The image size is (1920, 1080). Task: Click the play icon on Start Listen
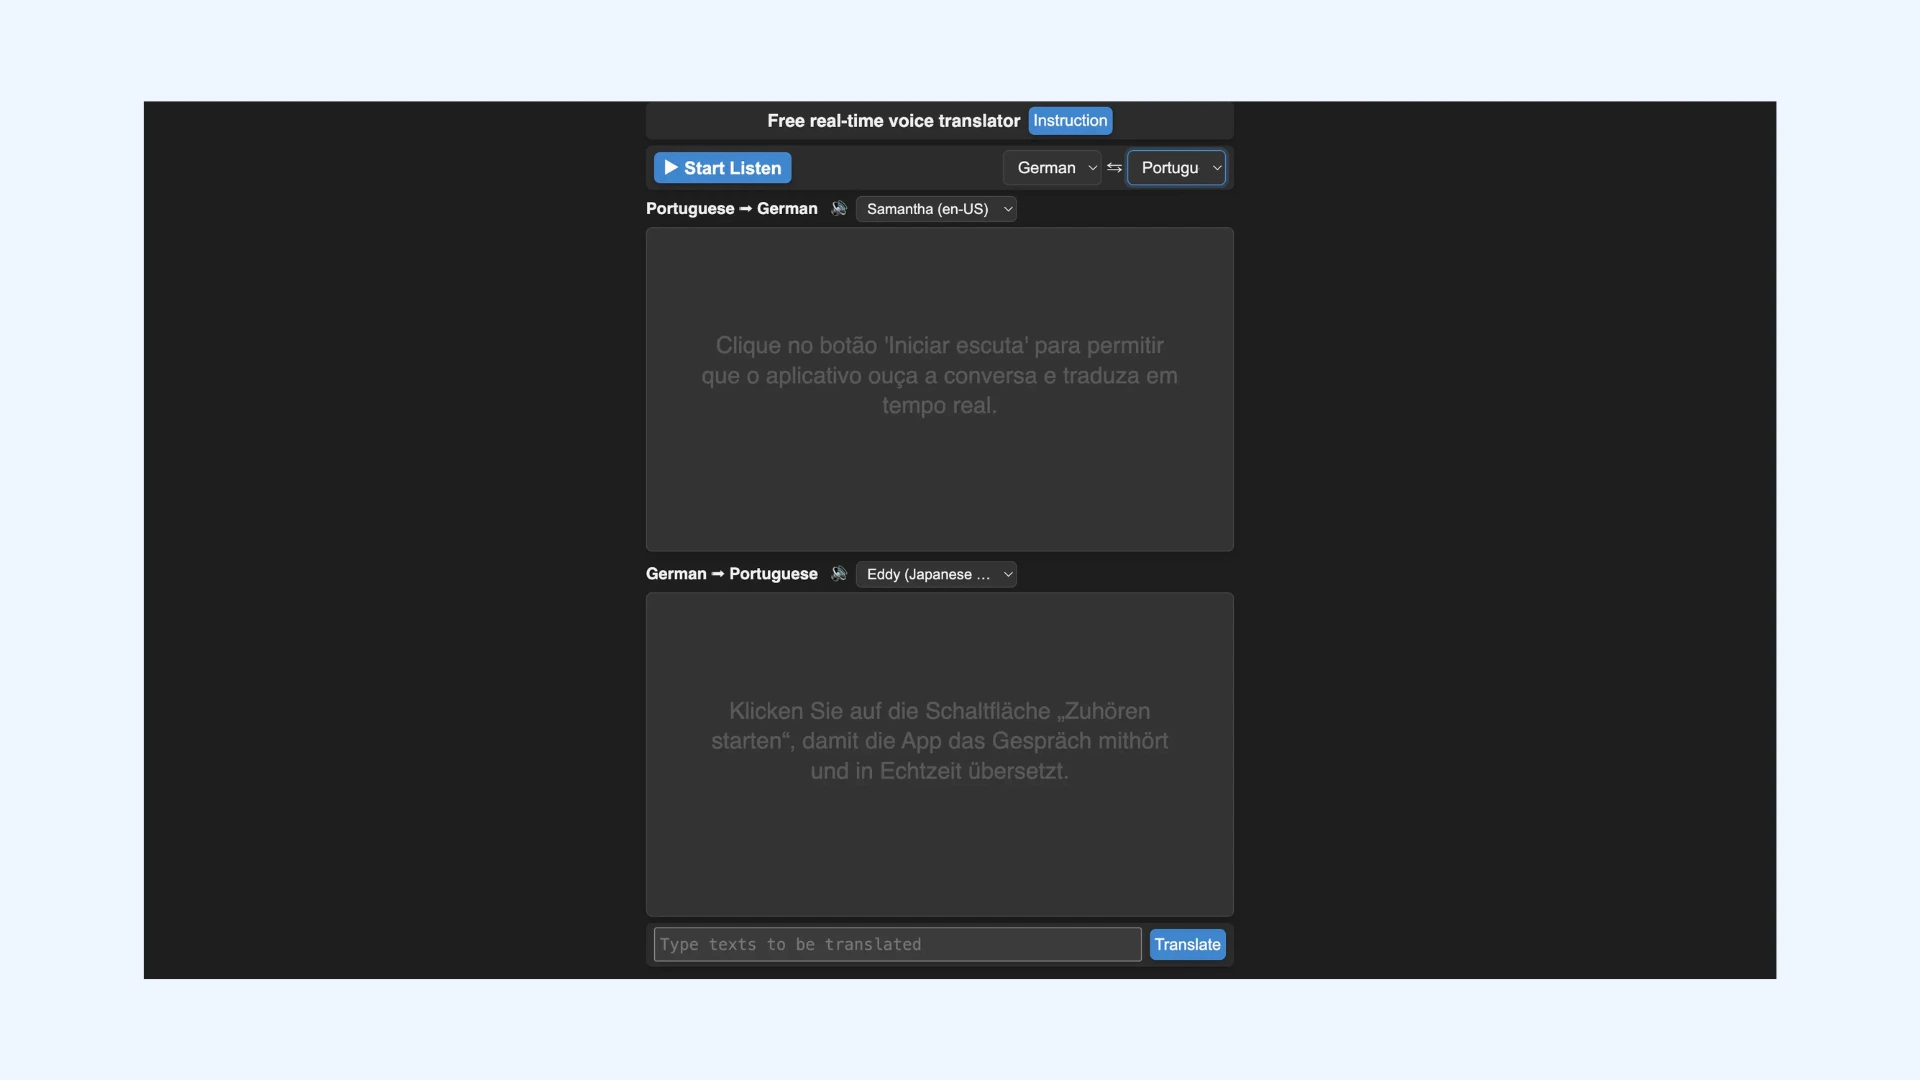pyautogui.click(x=671, y=167)
